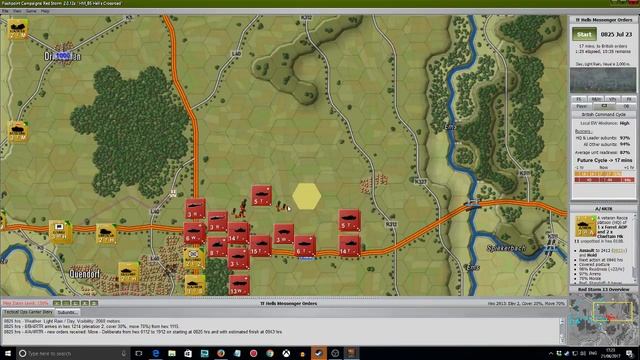The height and width of the screenshot is (360, 640).
Task: Open the Xbox app from taskbar
Action: (286, 353)
